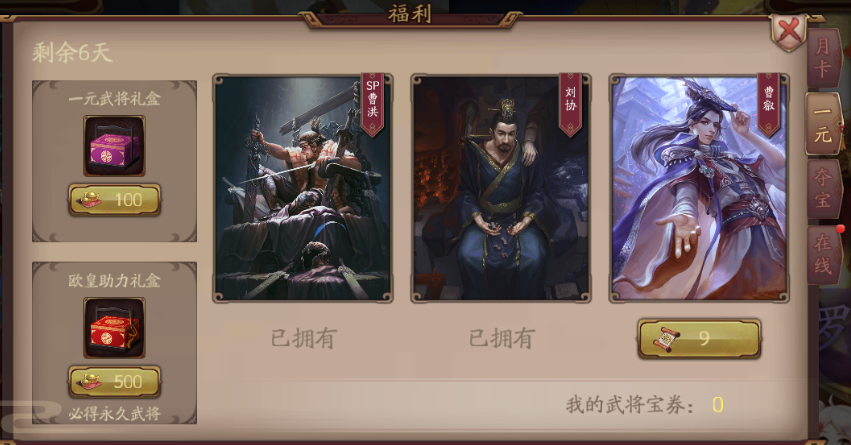Open the purple 一元武将礼盒 gift box icon
The image size is (851, 445).
pos(114,145)
